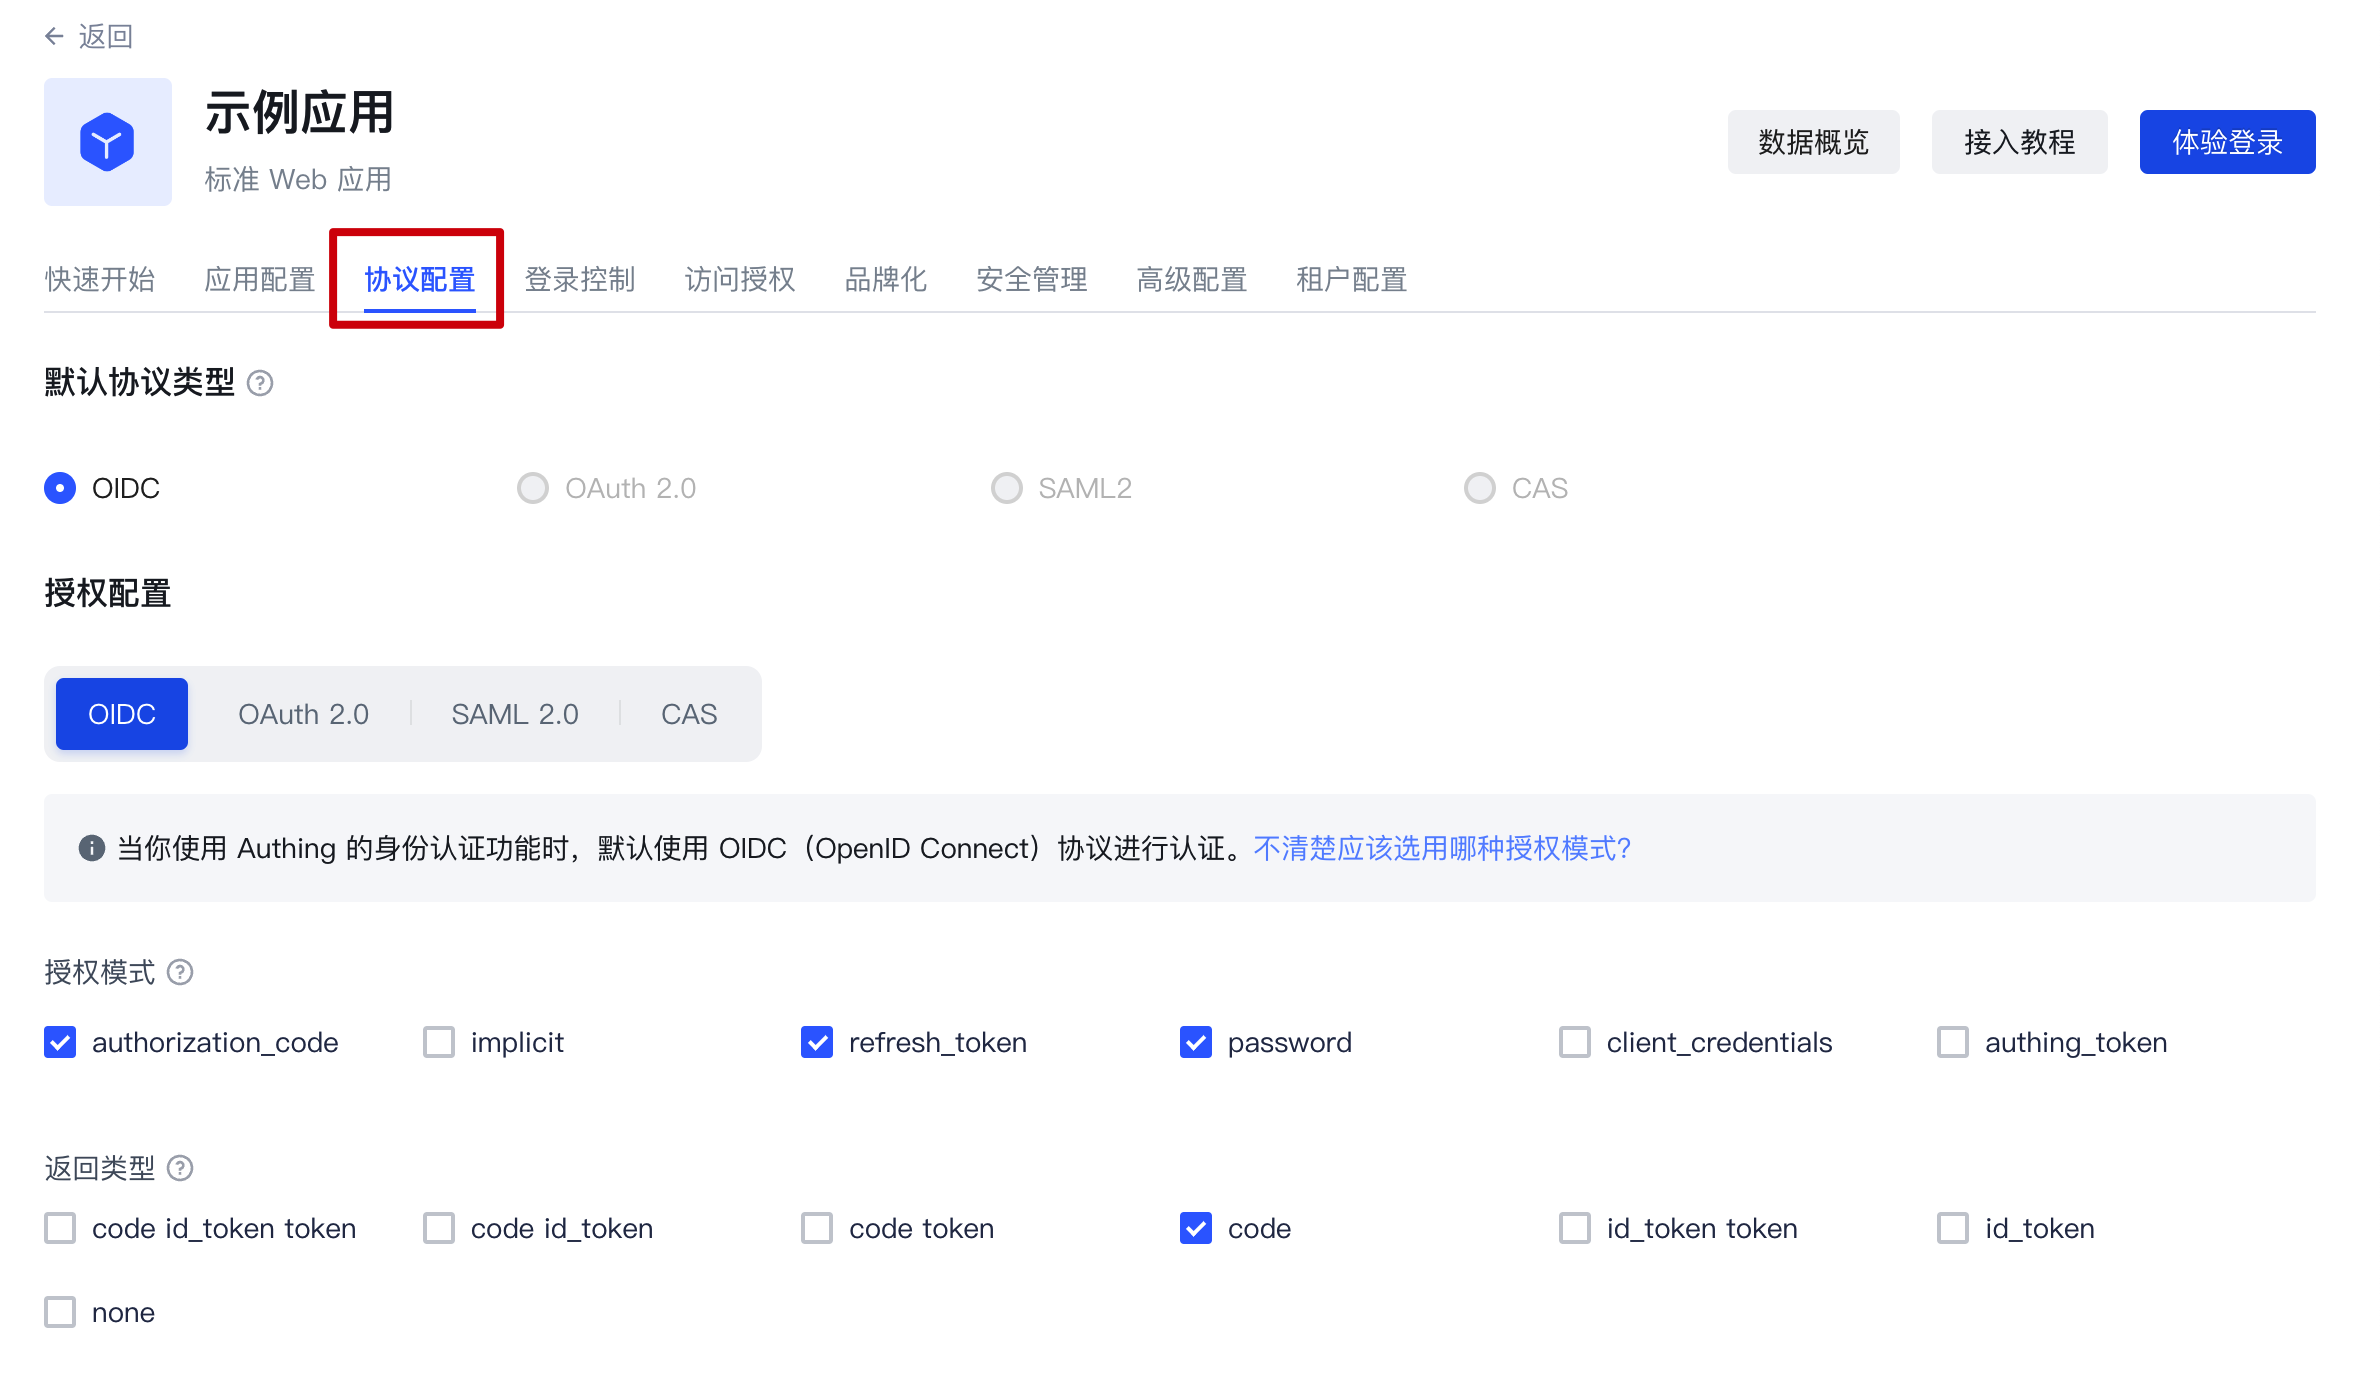Open help icon beside 返回类型
This screenshot has height=1382, width=2380.
180,1168
